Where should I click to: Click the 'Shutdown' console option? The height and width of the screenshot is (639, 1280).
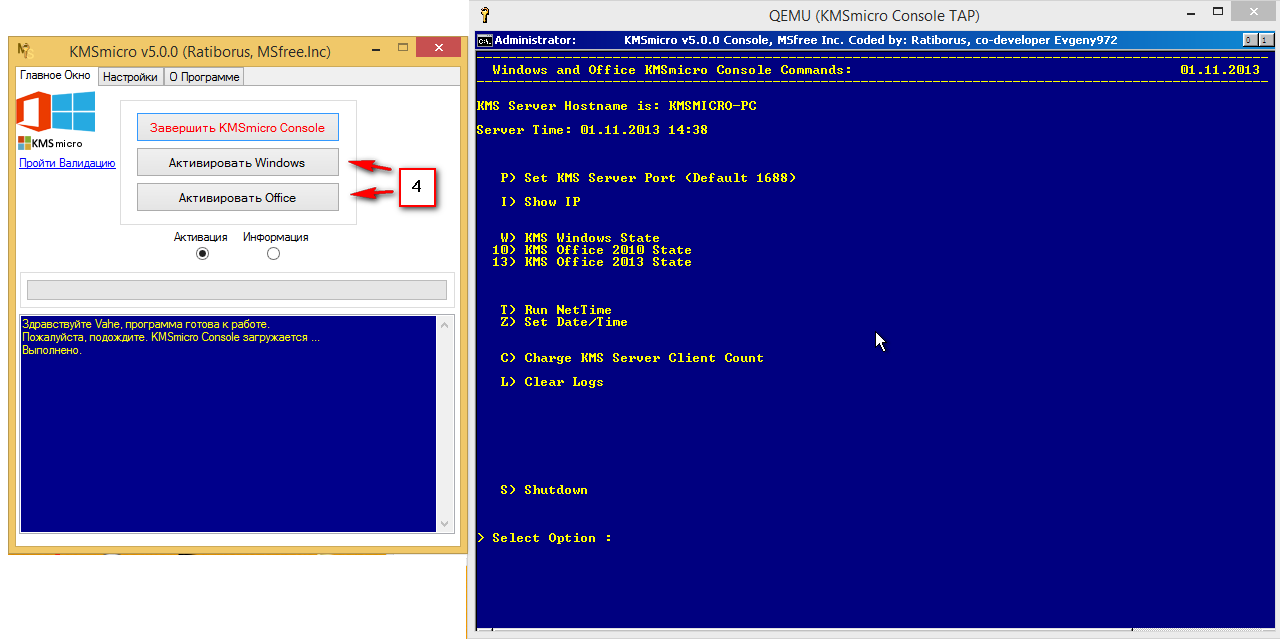tap(544, 490)
